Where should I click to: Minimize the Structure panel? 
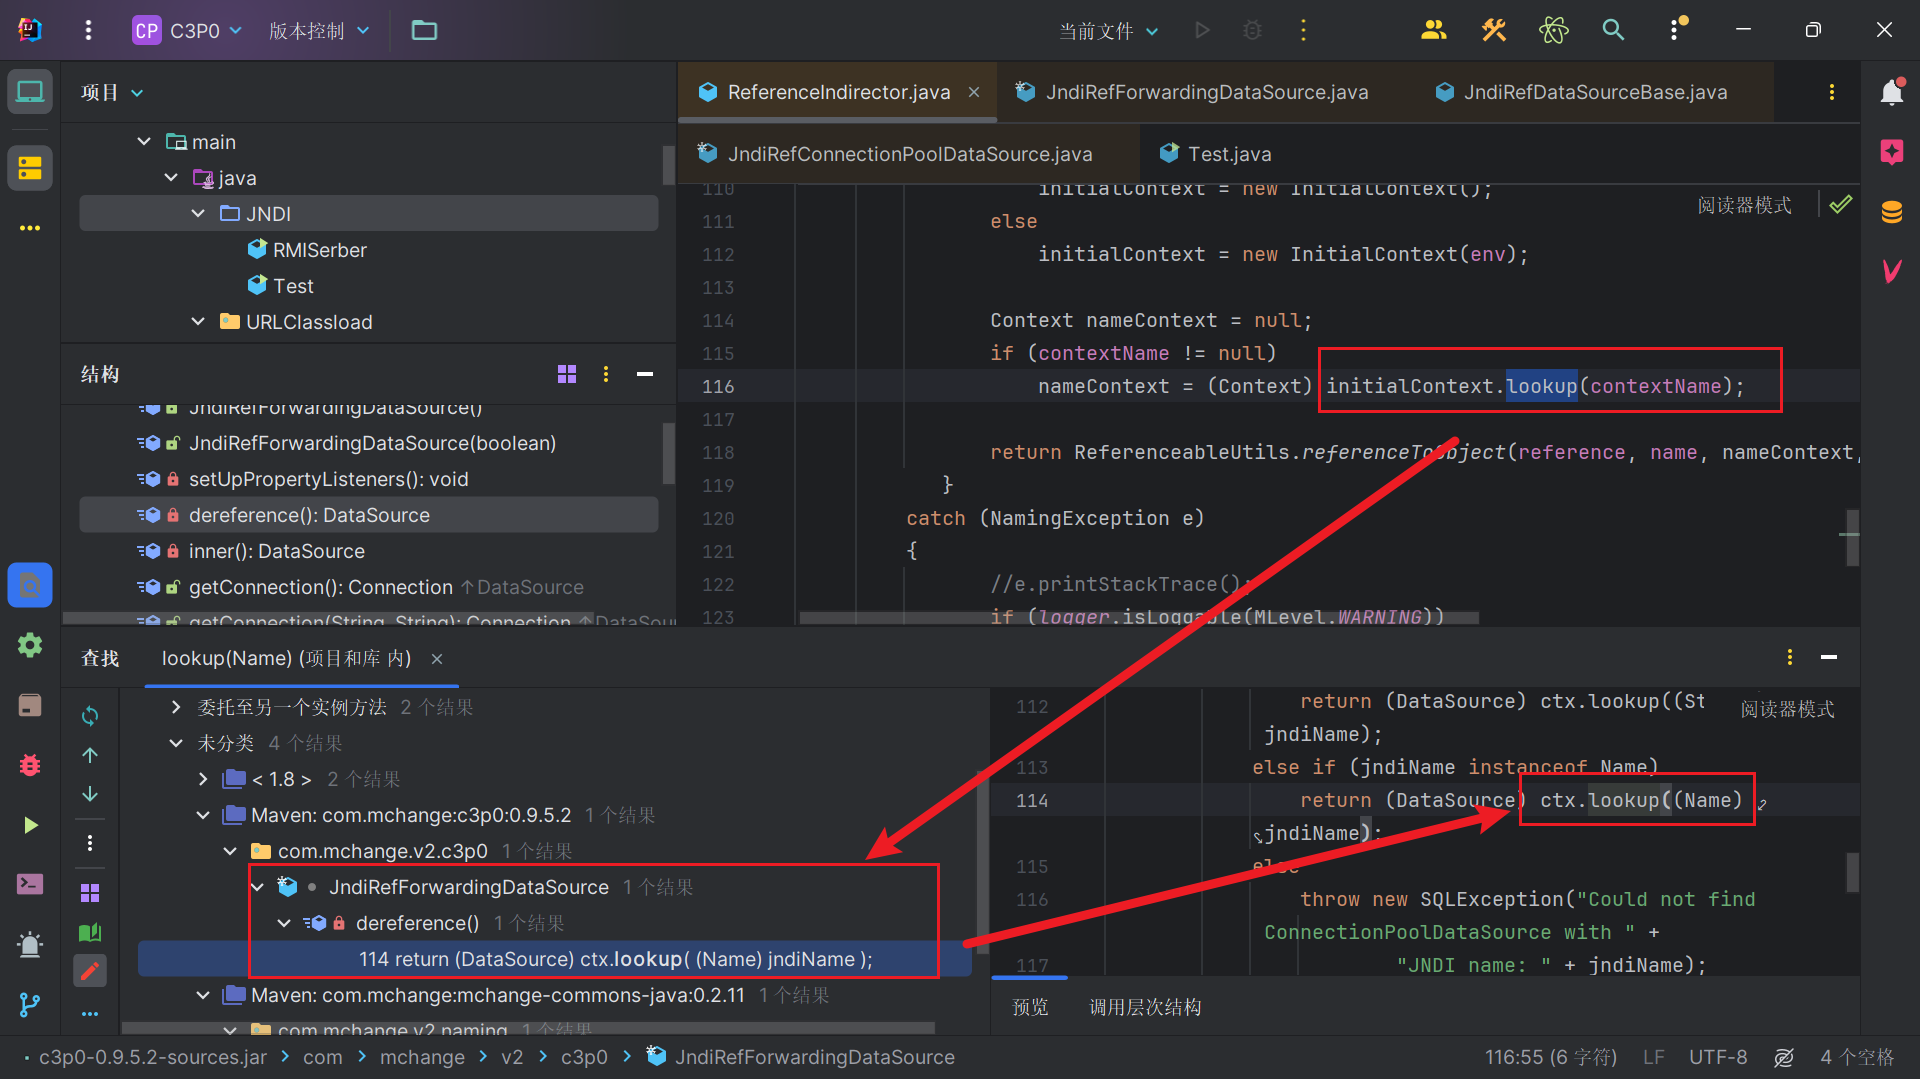(x=645, y=374)
